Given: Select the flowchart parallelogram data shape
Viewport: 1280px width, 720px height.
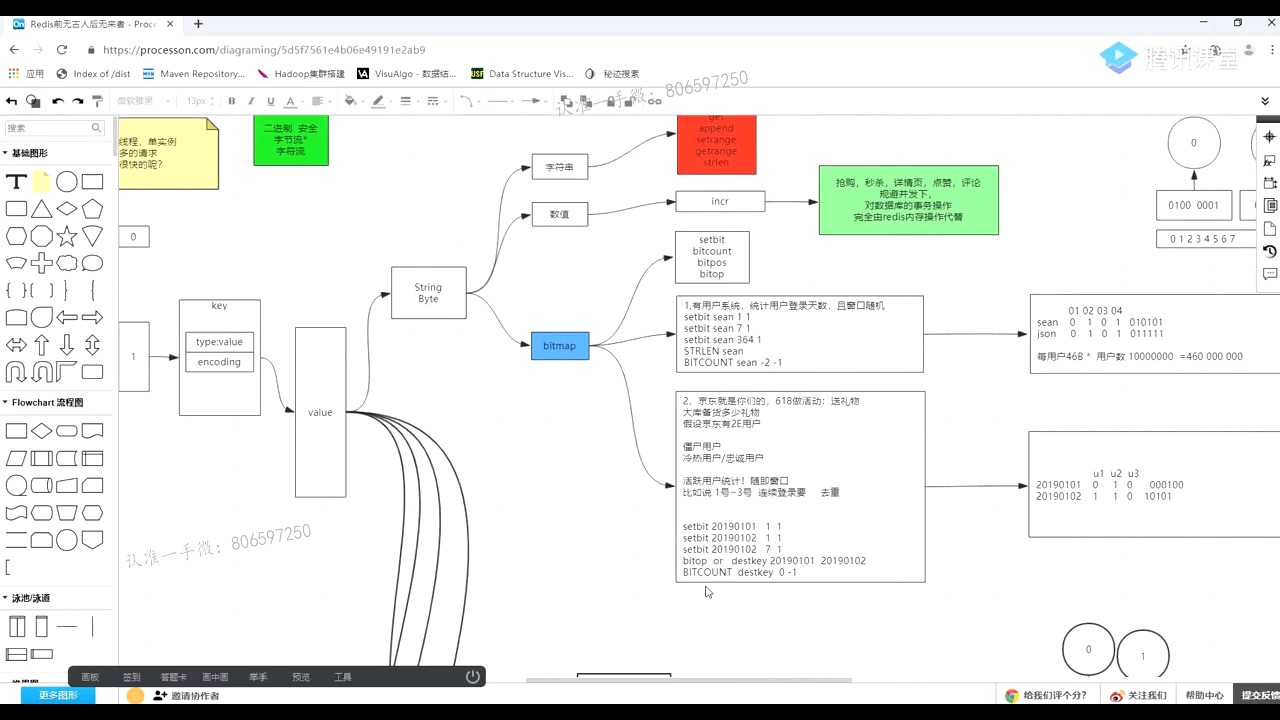Looking at the screenshot, I should (x=16, y=459).
